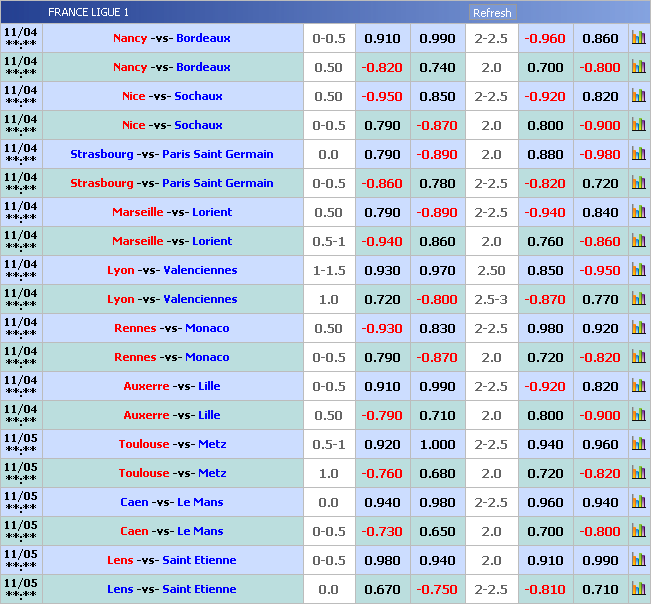
Task: Click Auxerre team name in 0.50 handicap row
Action: click(146, 415)
